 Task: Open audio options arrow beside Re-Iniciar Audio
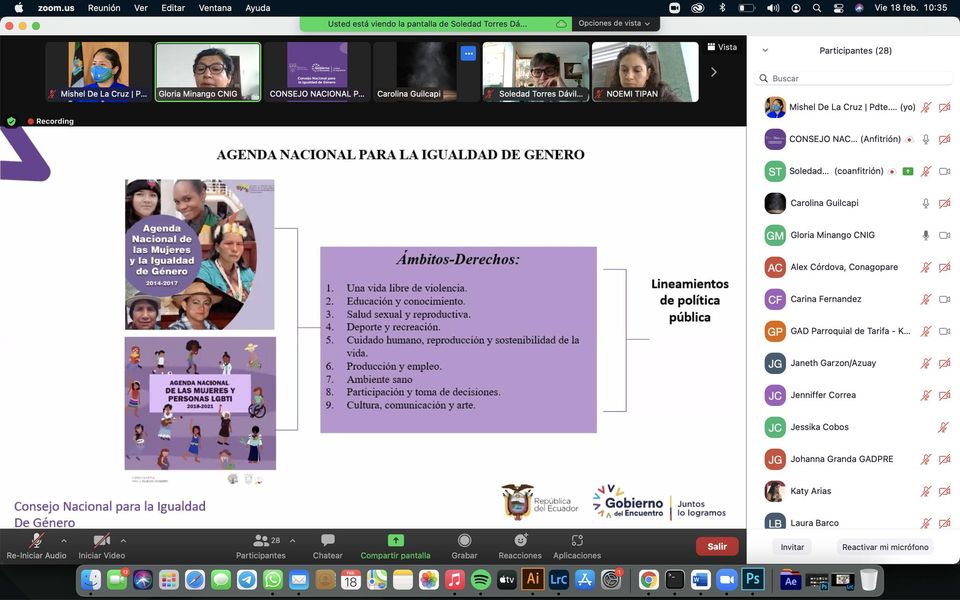64,540
